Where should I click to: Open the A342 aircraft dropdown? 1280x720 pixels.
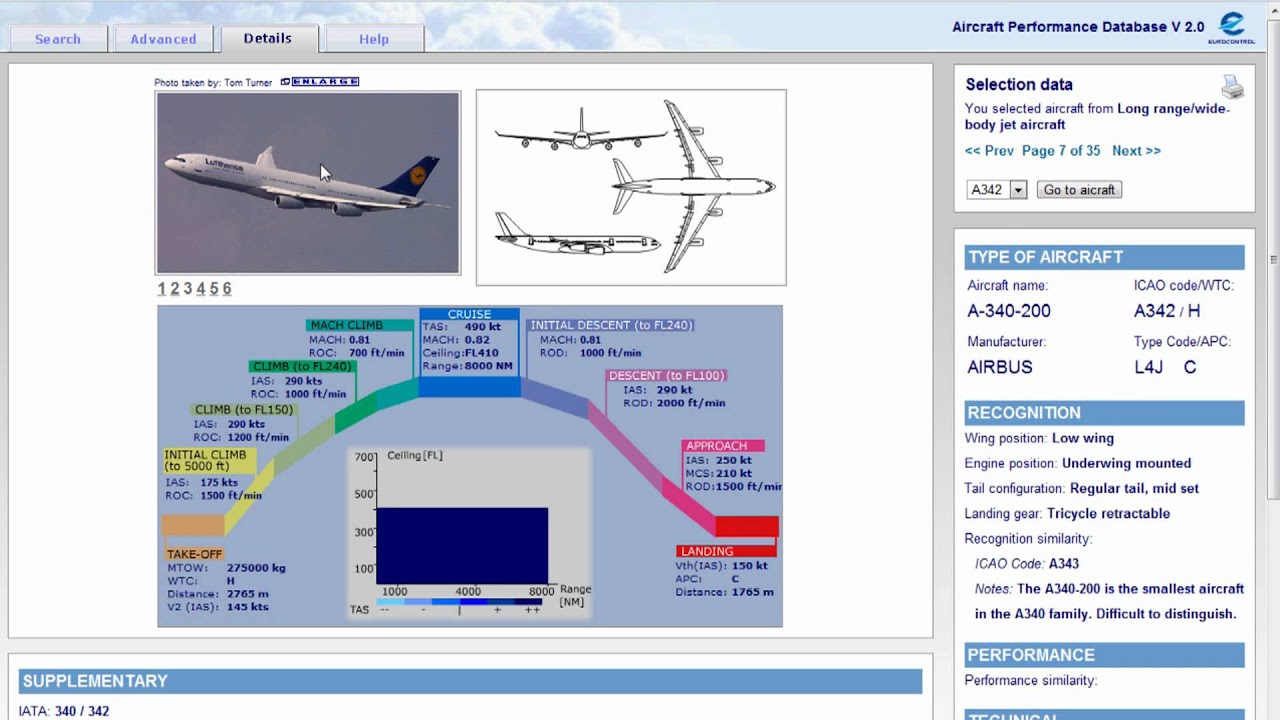(x=997, y=190)
